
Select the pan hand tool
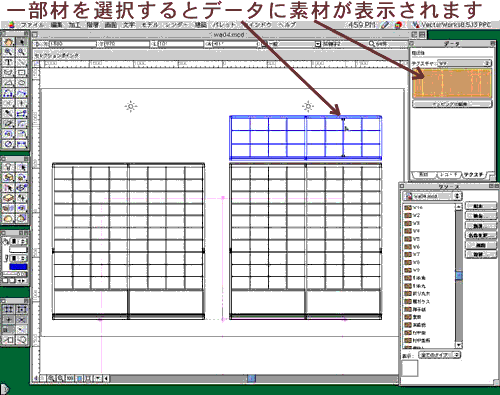[x=9, y=42]
